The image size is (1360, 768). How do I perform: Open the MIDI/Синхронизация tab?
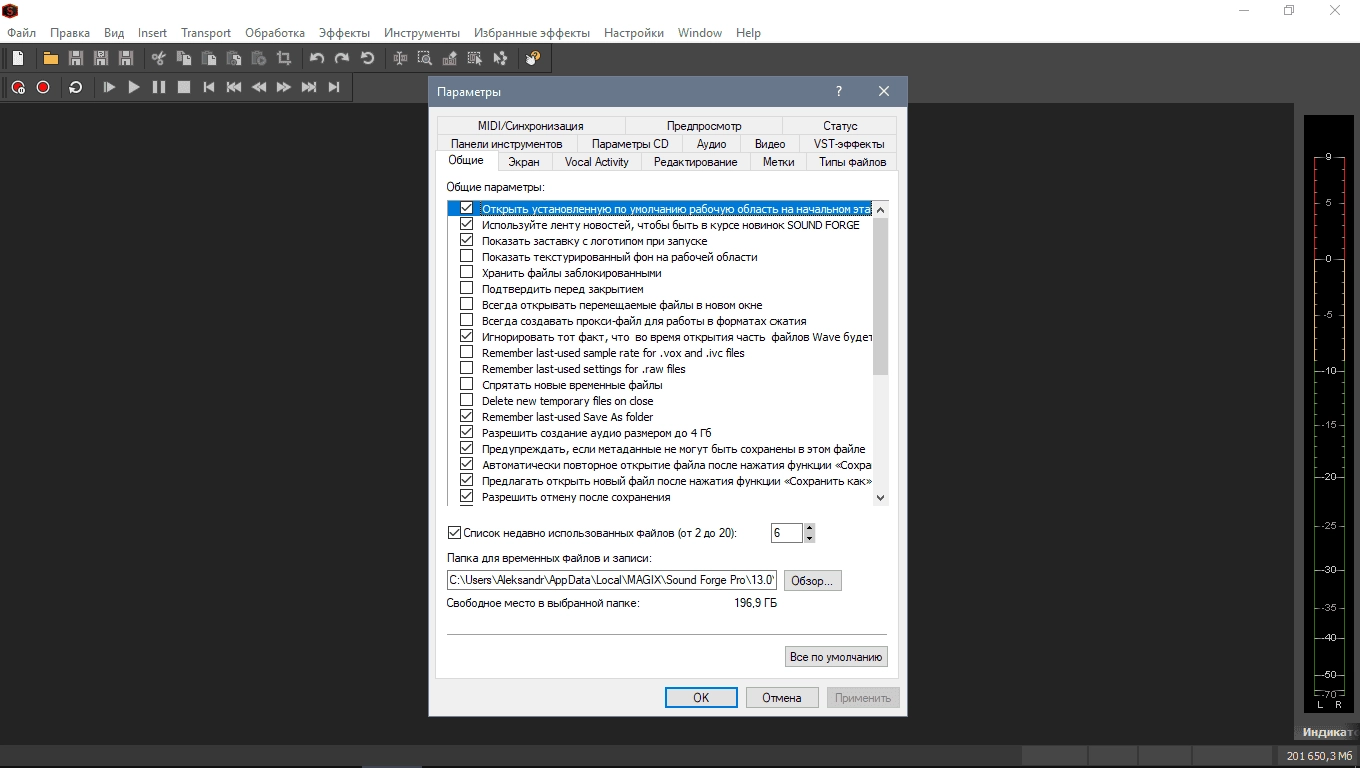[530, 126]
